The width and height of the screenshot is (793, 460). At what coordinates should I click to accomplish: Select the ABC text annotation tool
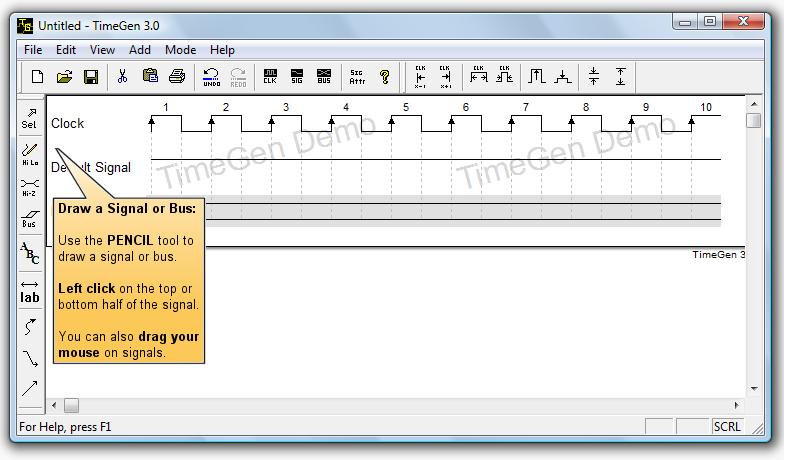coord(30,254)
